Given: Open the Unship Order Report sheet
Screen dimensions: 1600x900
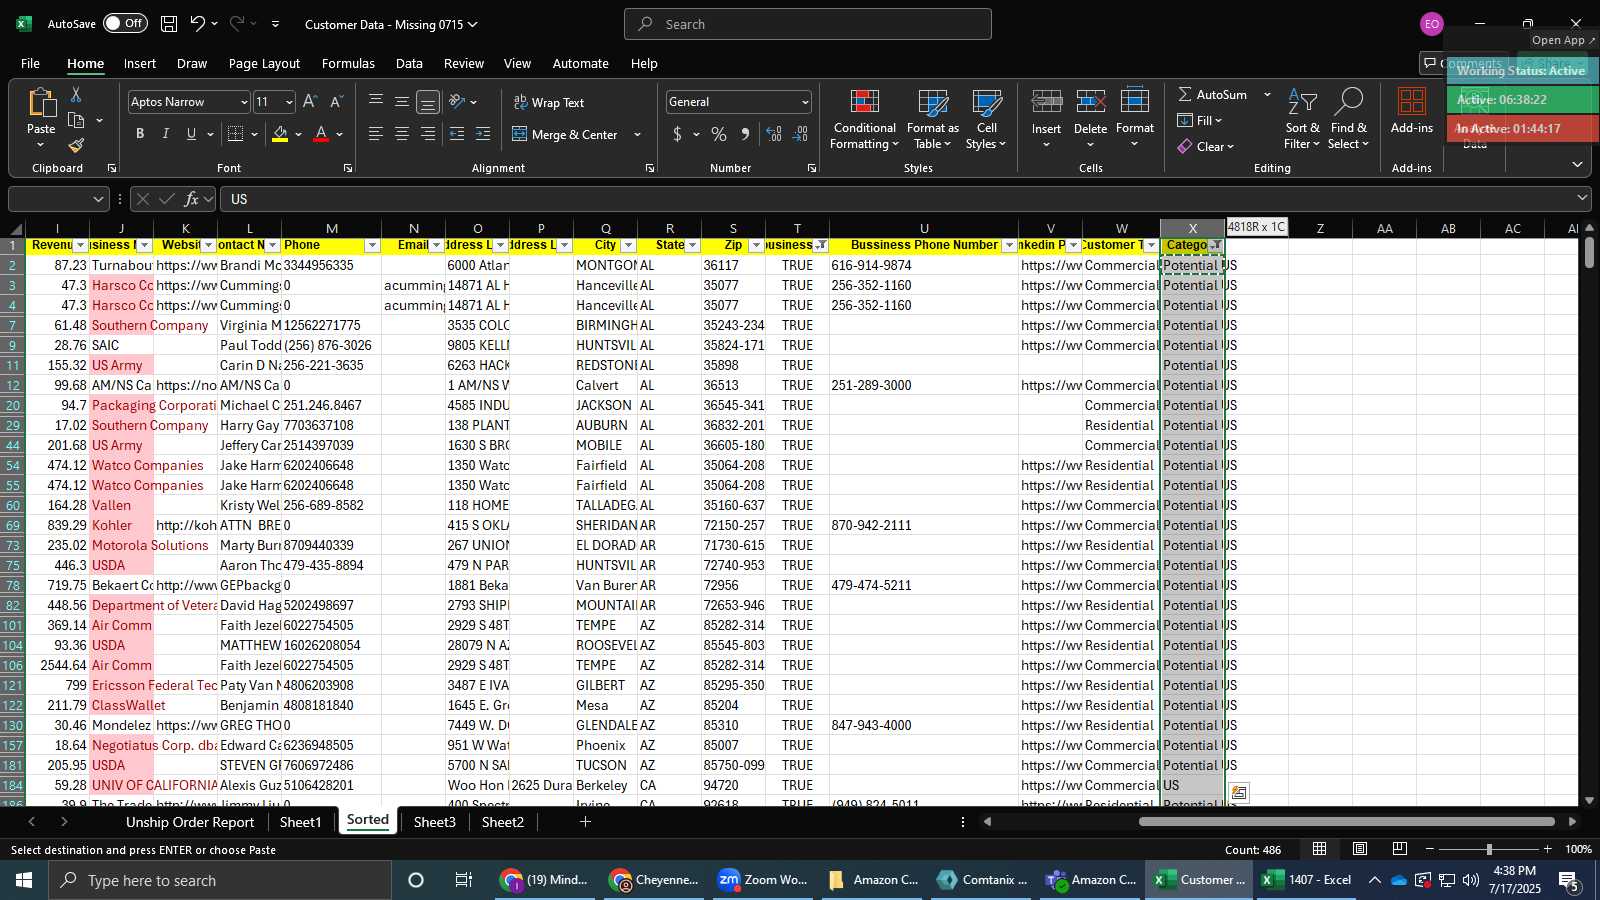Looking at the screenshot, I should [x=190, y=822].
